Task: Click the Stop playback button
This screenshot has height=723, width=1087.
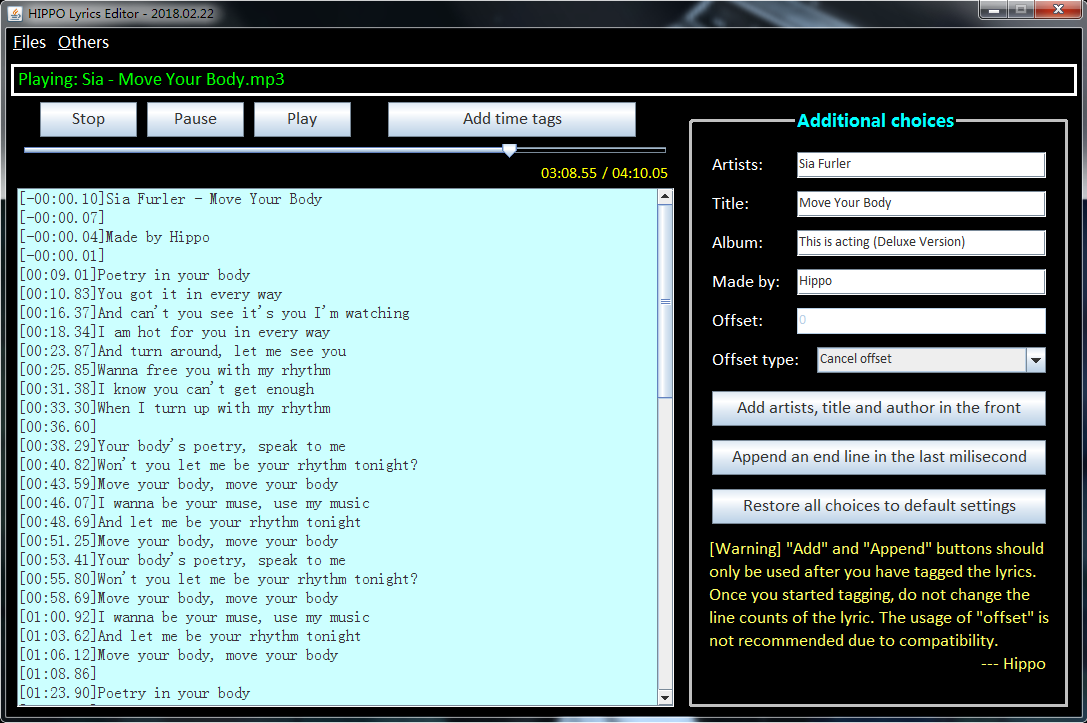Action: pos(88,119)
